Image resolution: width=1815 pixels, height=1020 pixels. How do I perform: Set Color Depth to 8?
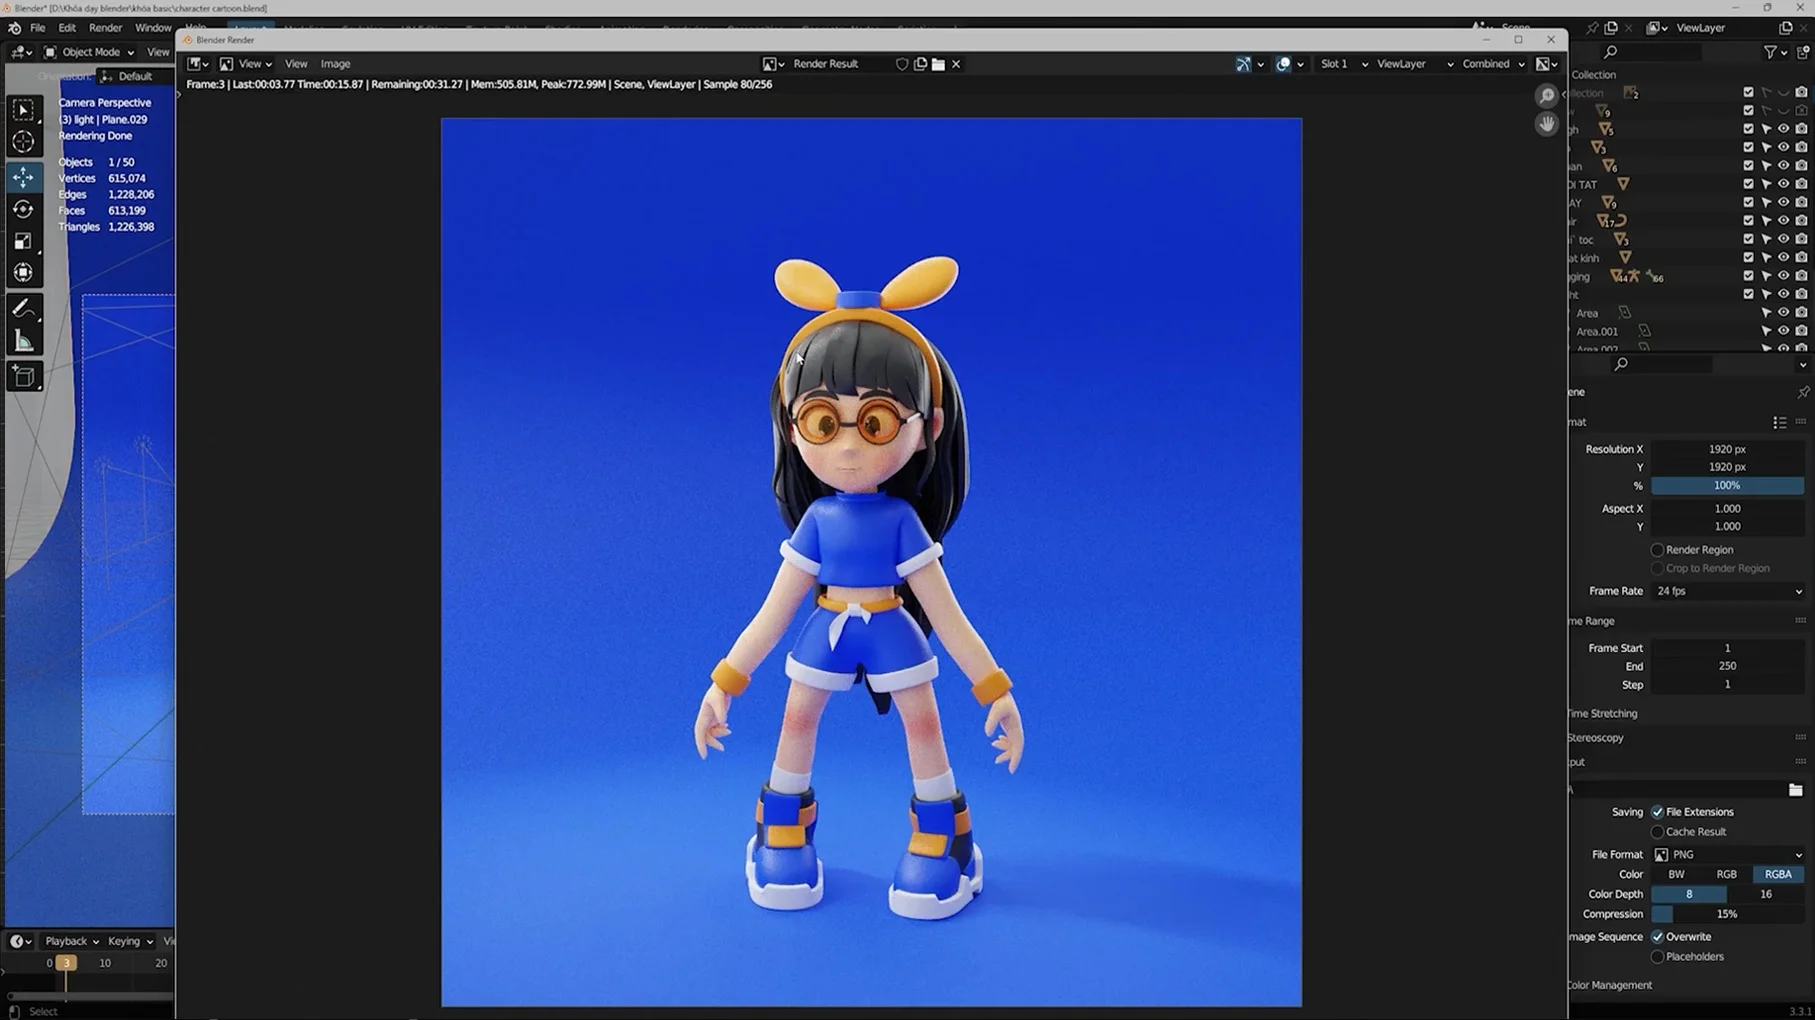coord(1689,895)
